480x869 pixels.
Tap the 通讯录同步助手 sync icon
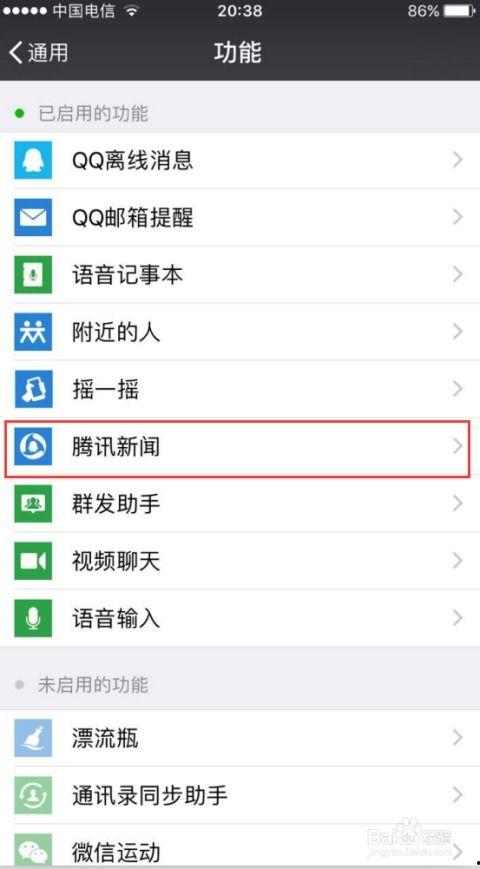pyautogui.click(x=33, y=795)
